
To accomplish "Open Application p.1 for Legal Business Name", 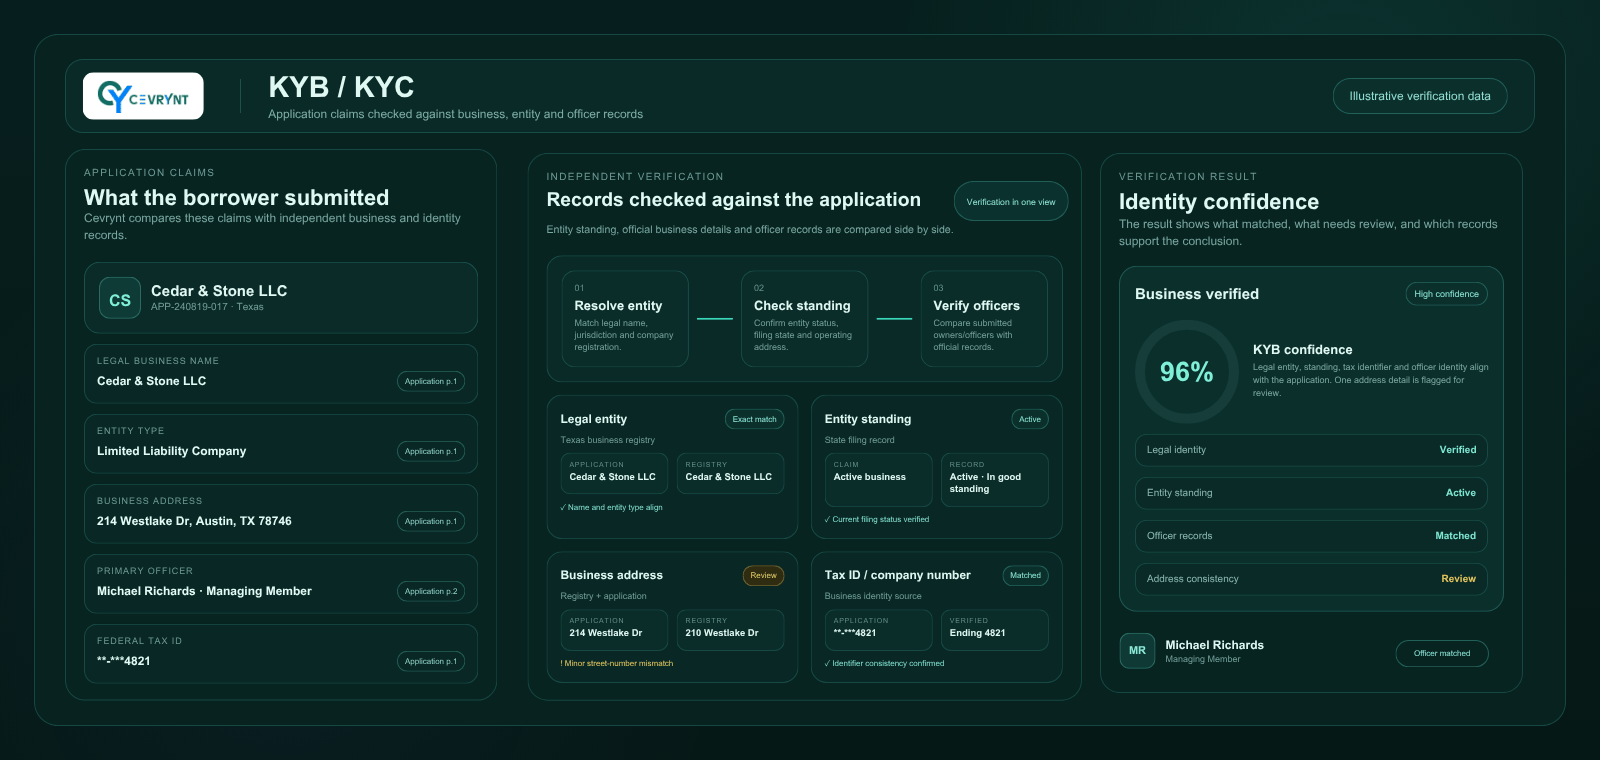I will tap(431, 381).
